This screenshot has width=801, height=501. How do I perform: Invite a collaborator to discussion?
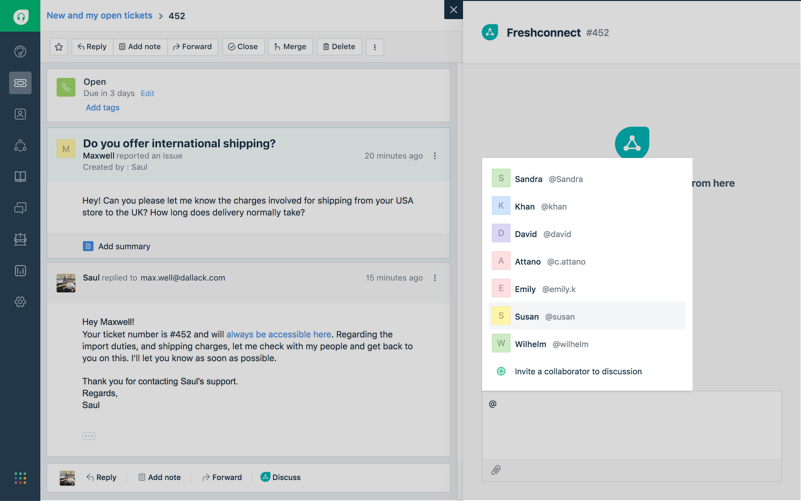(x=577, y=372)
